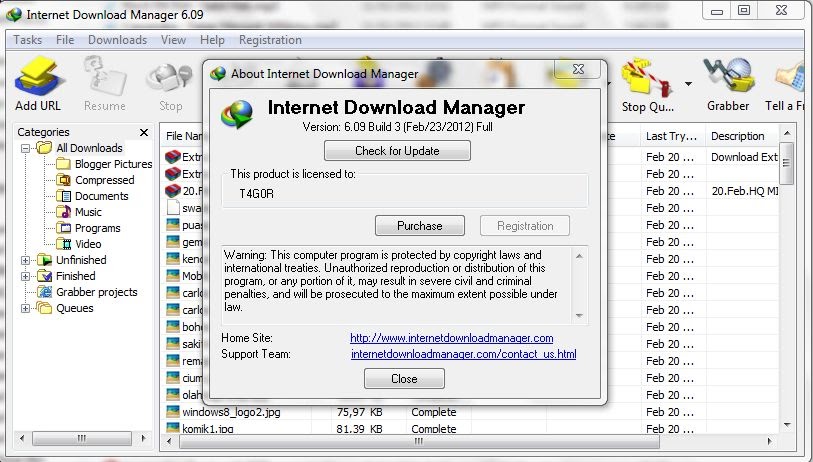Click download list vertical scrollbar thumb
The width and height of the screenshot is (813, 462).
click(787, 163)
